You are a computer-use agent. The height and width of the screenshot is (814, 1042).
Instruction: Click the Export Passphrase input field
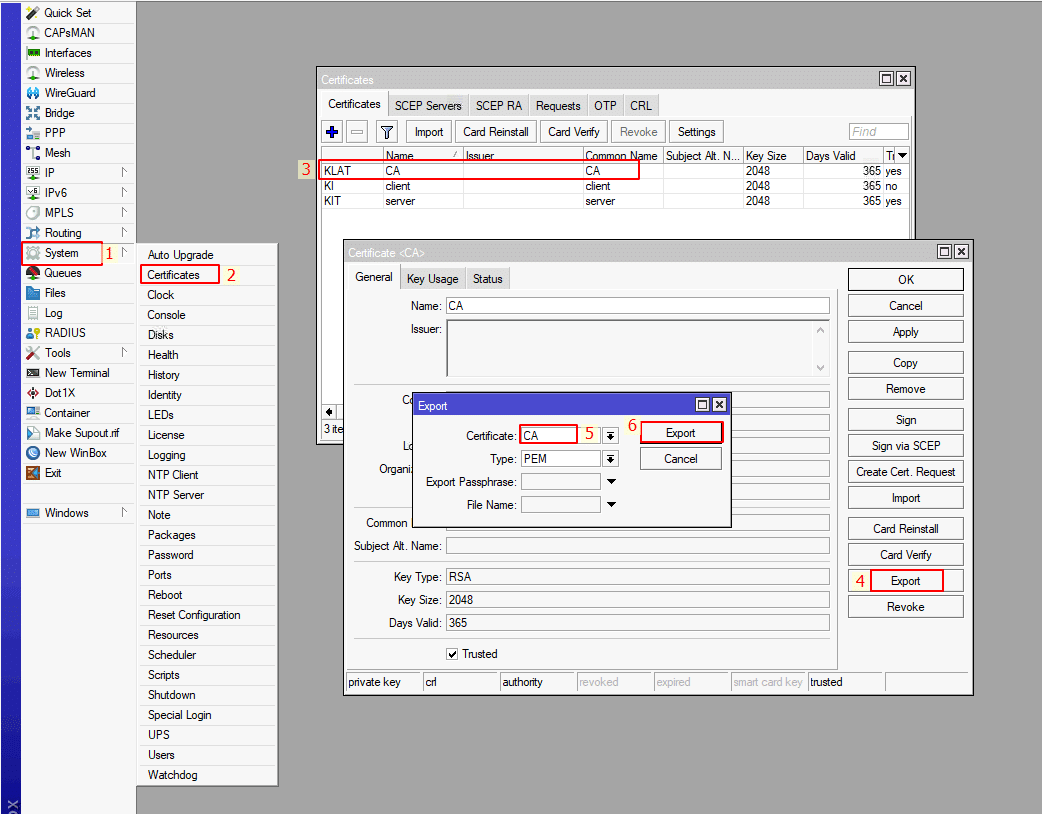561,482
